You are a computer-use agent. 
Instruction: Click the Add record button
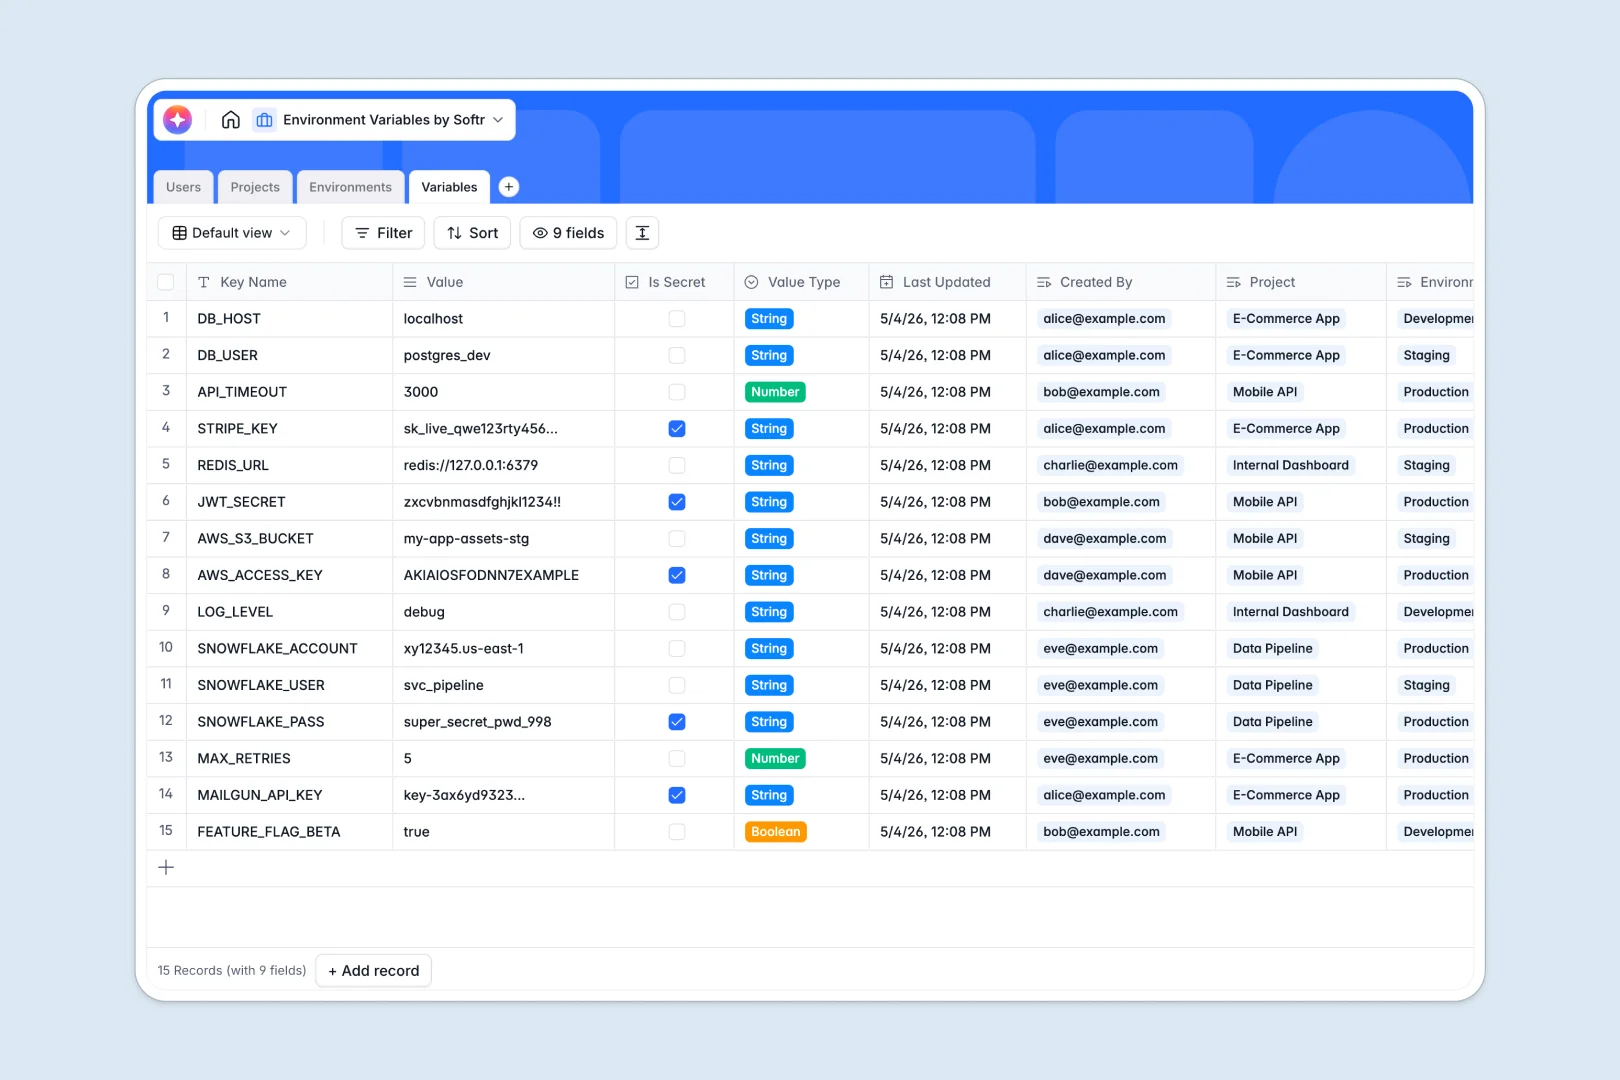[374, 971]
